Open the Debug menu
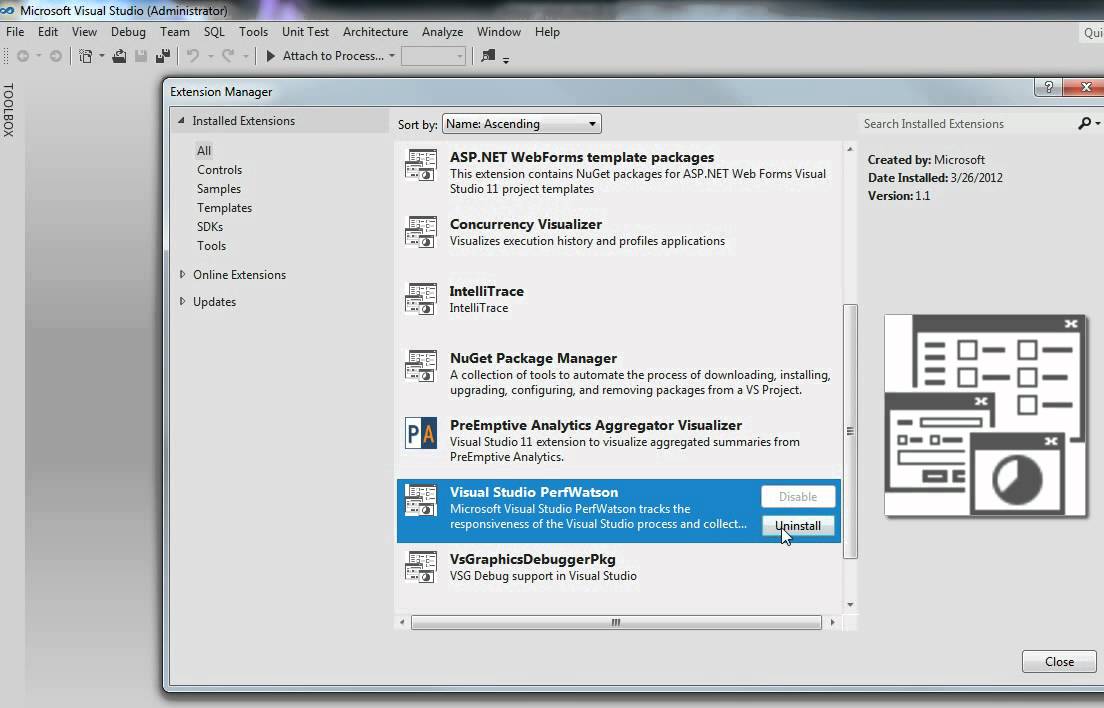Viewport: 1104px width, 708px height. pos(128,32)
